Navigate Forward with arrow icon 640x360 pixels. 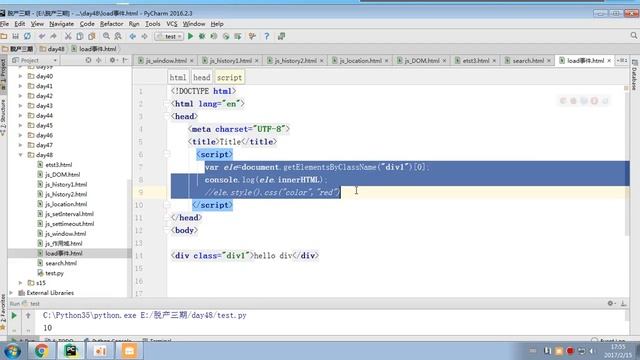tap(144, 36)
